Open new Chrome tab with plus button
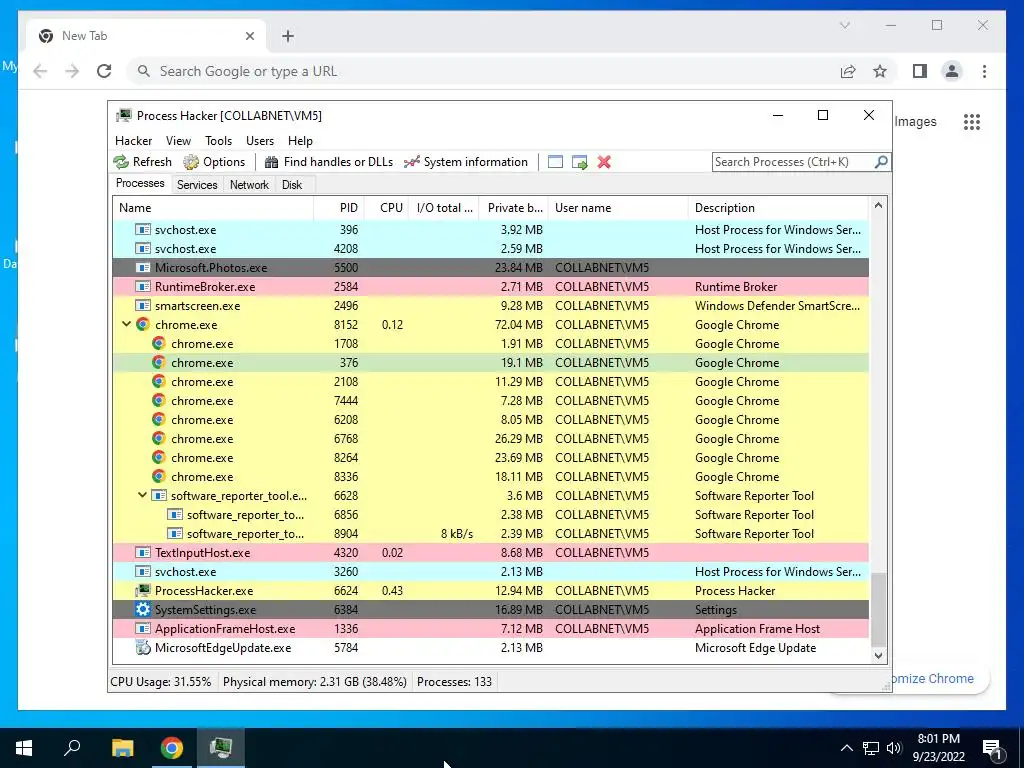Screen dimensions: 1024x768 point(288,37)
